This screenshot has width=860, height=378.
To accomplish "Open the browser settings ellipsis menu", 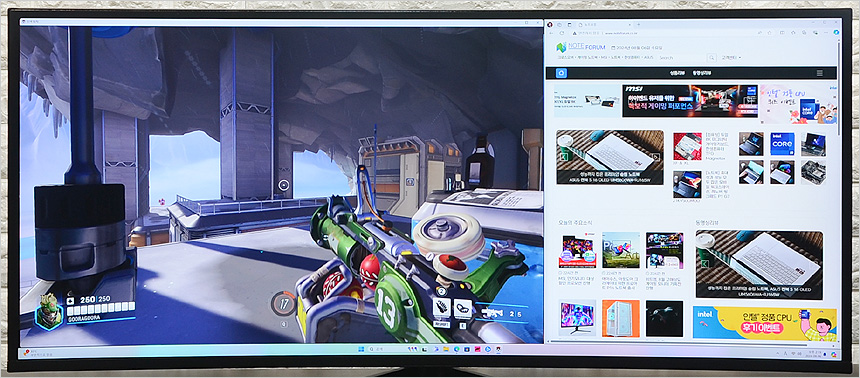I will (x=826, y=33).
